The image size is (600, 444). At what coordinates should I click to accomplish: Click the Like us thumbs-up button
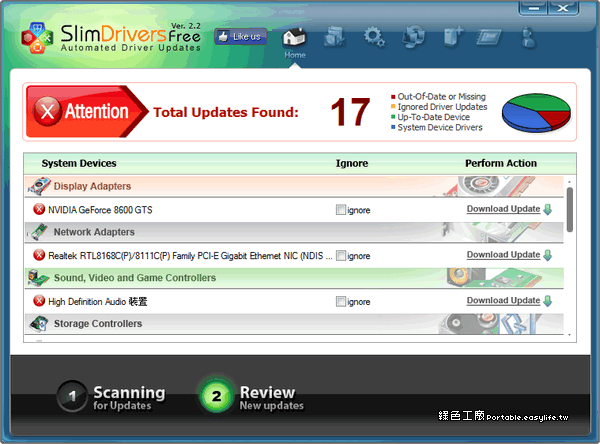click(x=240, y=37)
